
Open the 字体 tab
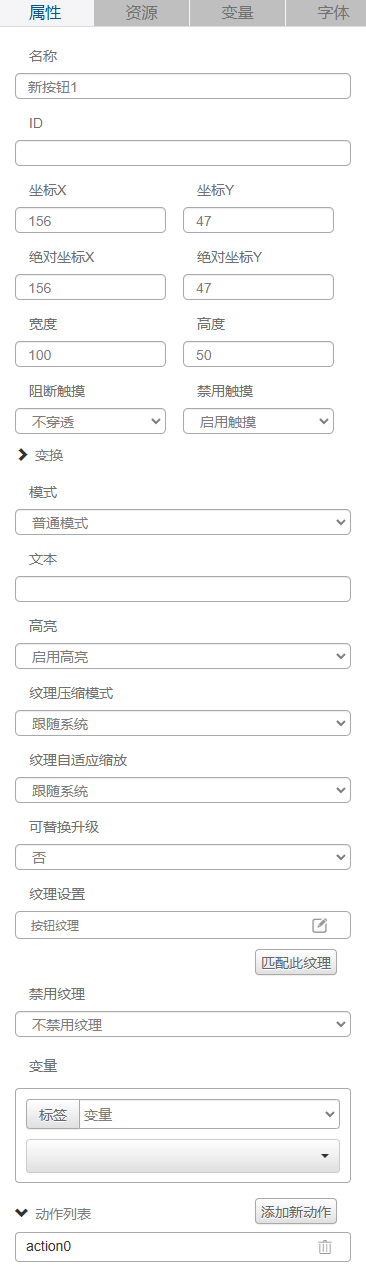click(326, 13)
